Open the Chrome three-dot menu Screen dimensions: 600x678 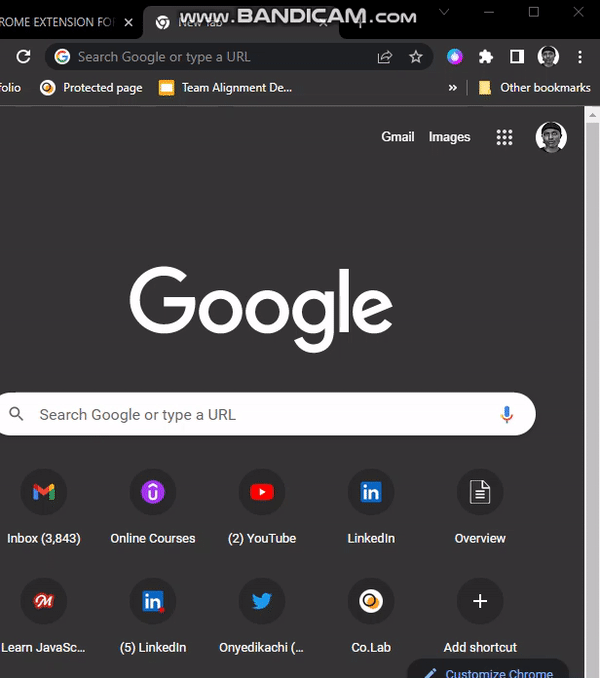point(580,57)
